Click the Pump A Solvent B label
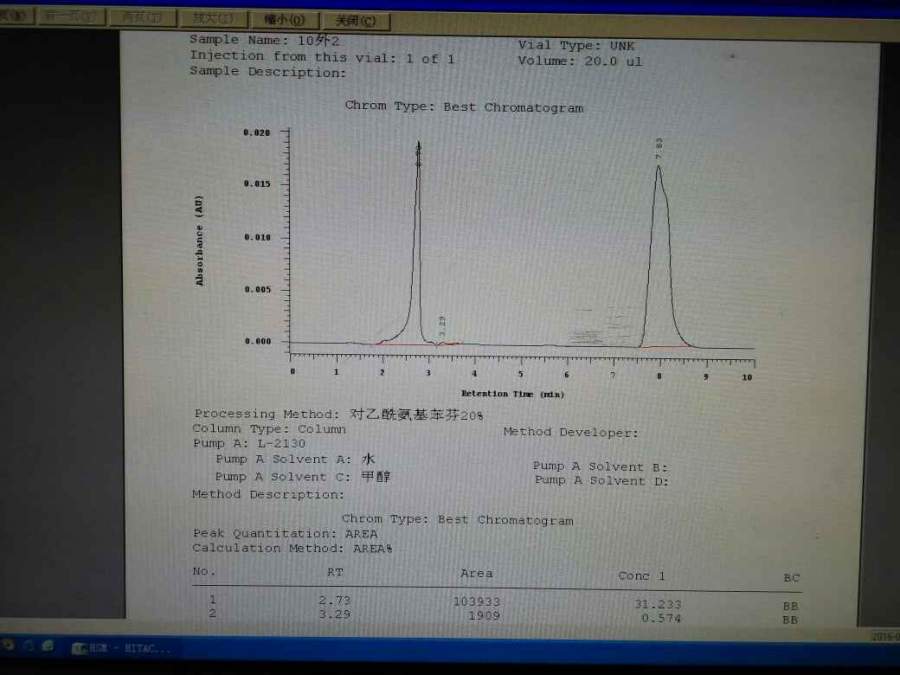This screenshot has width=900, height=675. click(600, 466)
